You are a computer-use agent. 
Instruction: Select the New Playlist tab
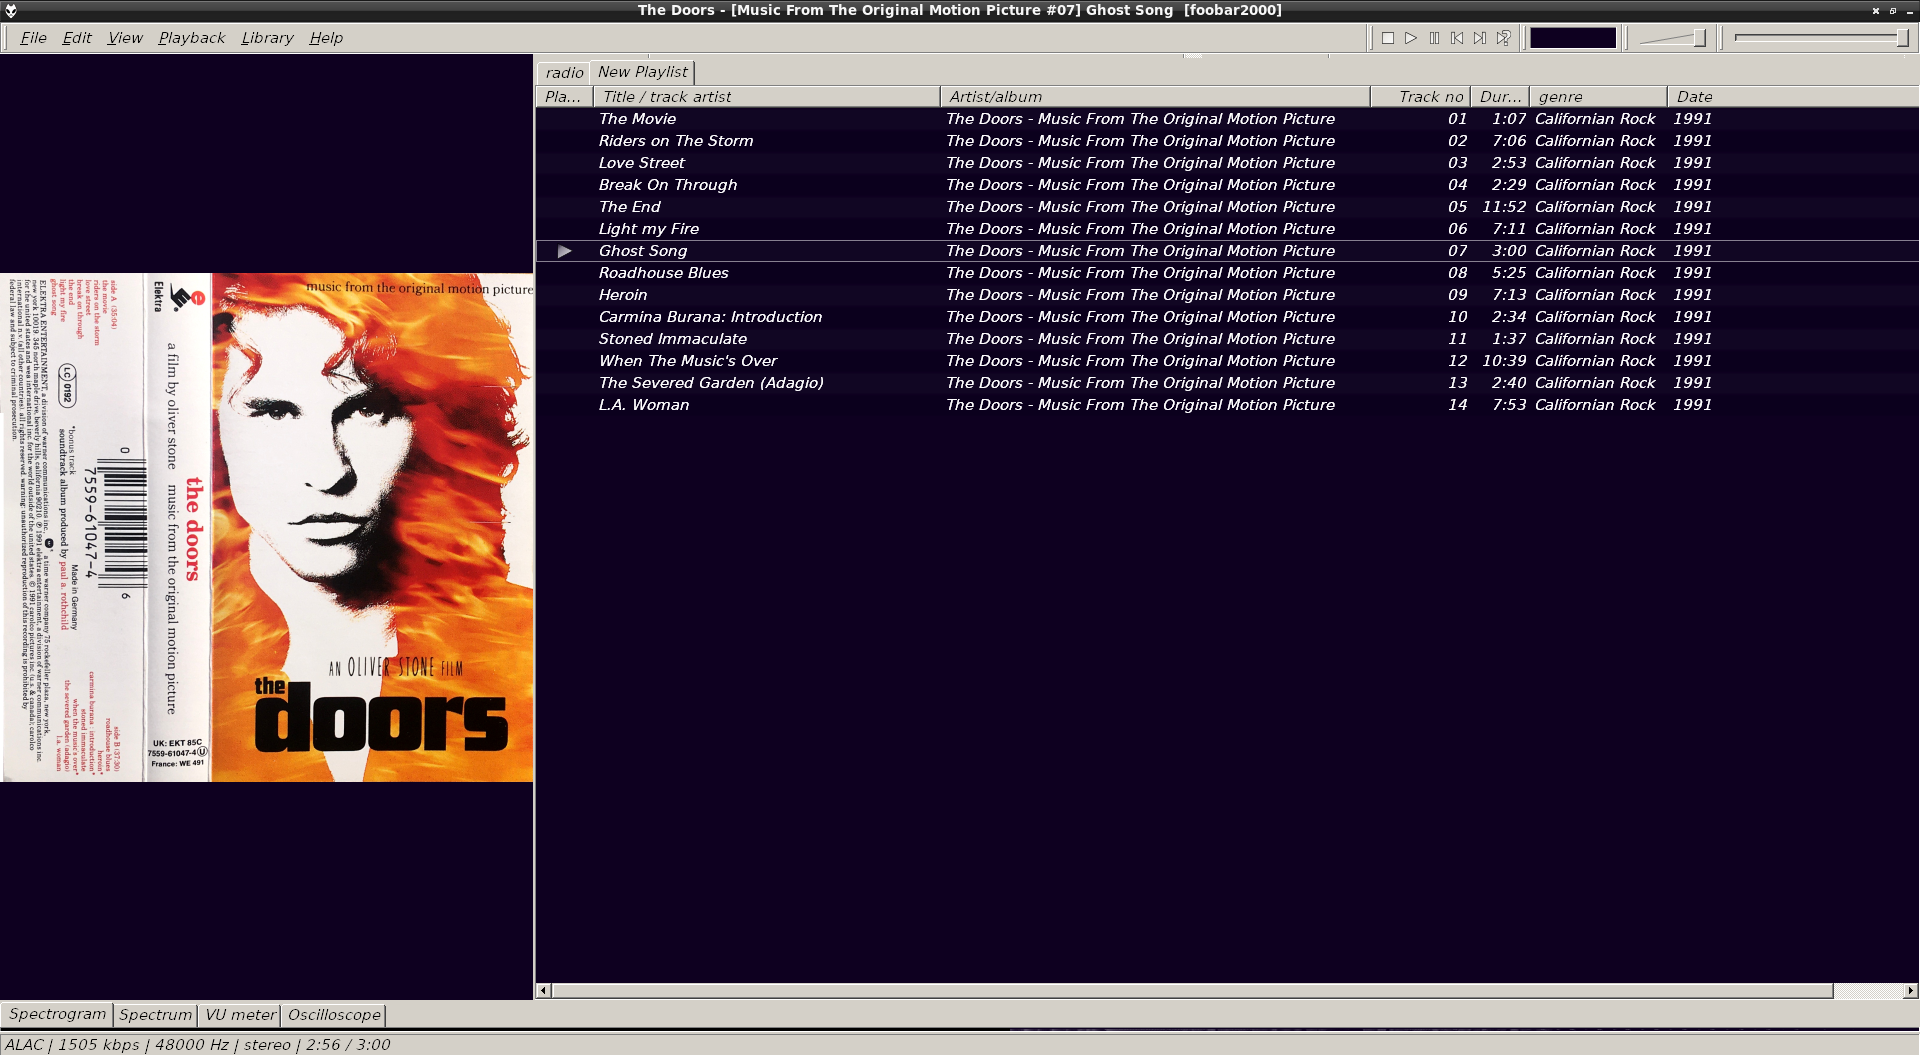pos(642,72)
